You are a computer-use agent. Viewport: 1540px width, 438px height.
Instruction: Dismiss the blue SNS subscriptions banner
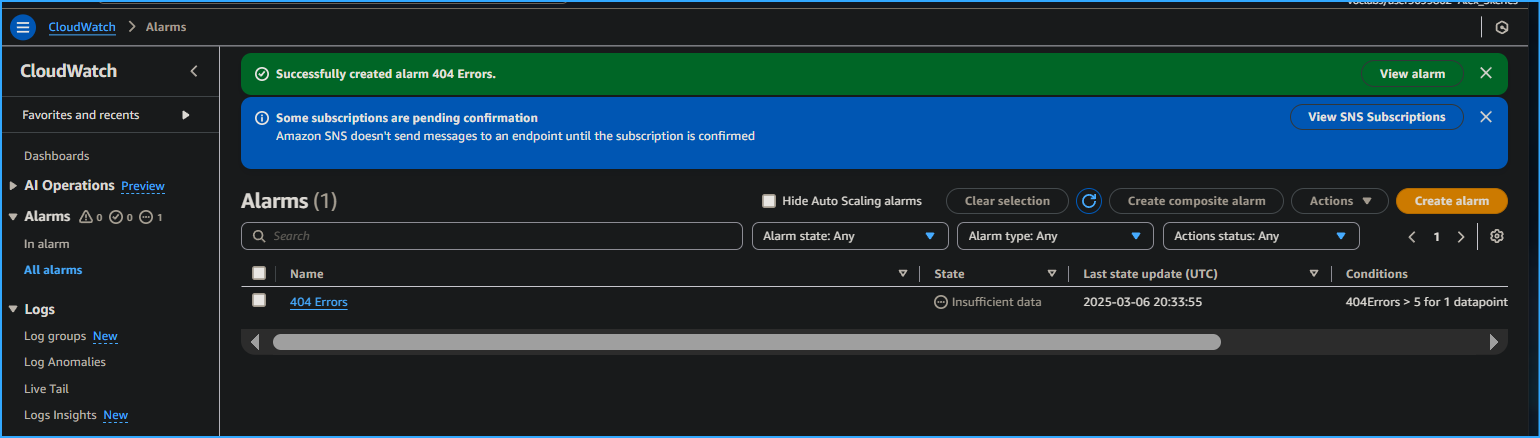click(x=1486, y=117)
